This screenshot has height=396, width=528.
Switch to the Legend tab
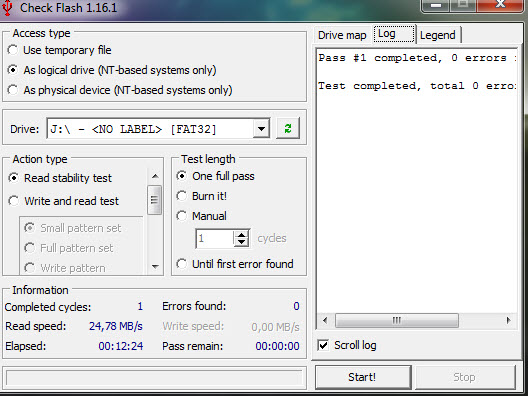pos(438,35)
